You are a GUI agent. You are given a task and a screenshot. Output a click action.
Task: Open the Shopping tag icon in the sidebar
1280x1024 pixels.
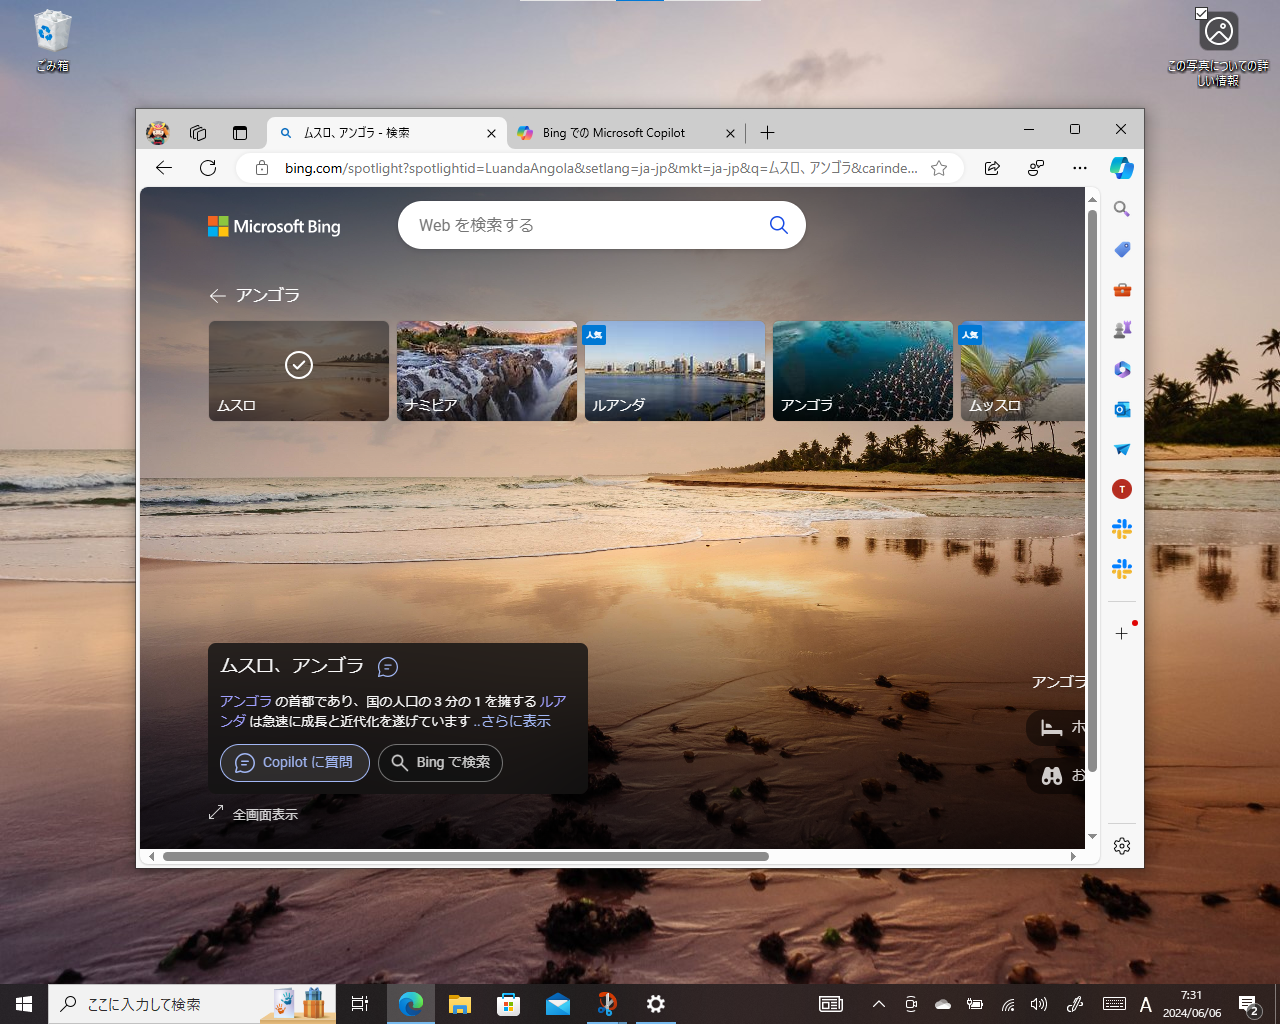1121,249
